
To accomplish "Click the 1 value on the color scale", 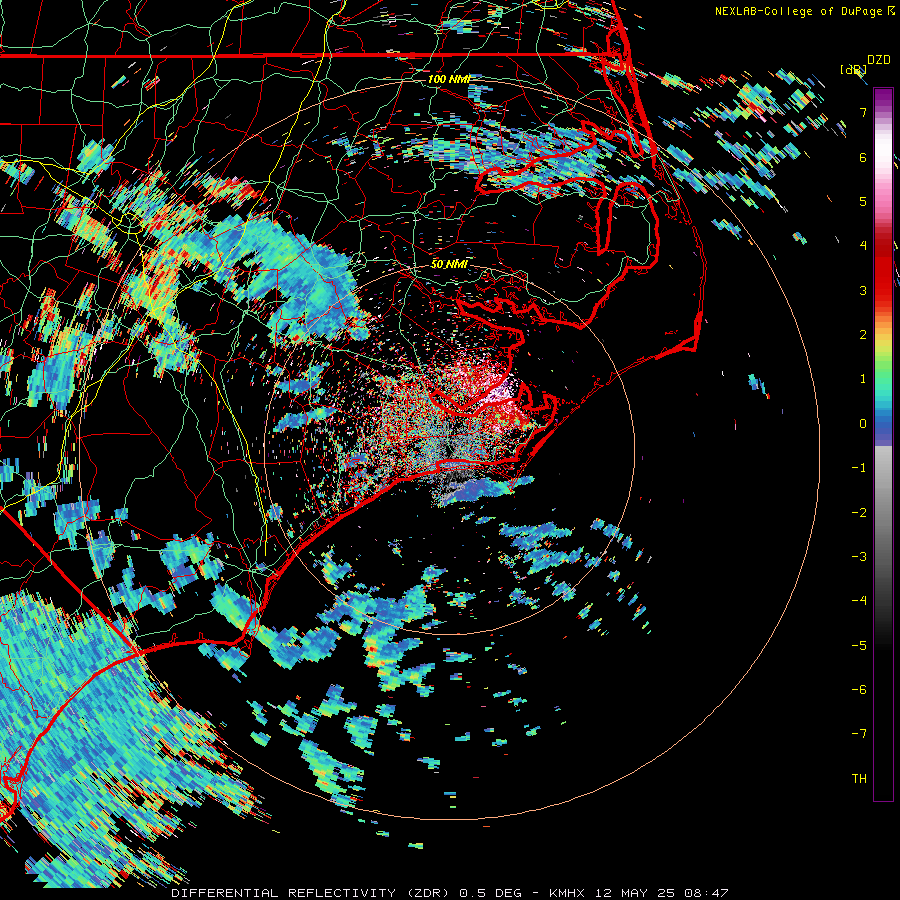I will [x=863, y=379].
